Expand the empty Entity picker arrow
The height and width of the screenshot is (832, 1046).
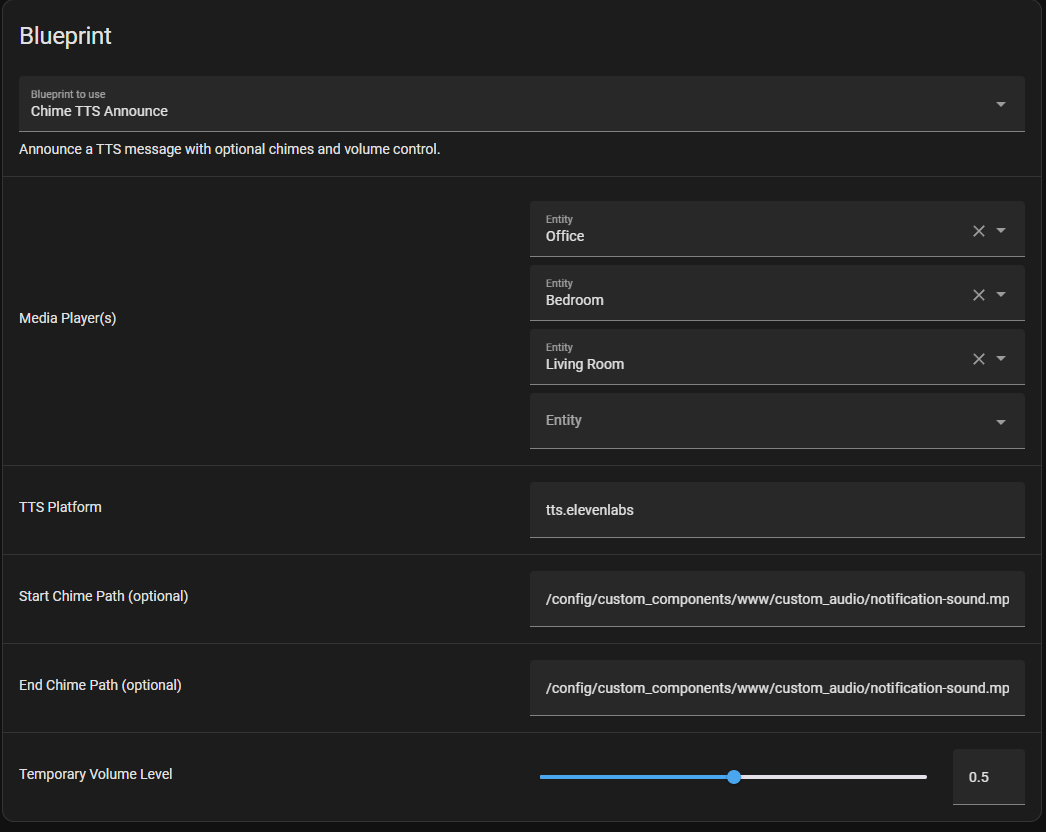(x=1001, y=422)
